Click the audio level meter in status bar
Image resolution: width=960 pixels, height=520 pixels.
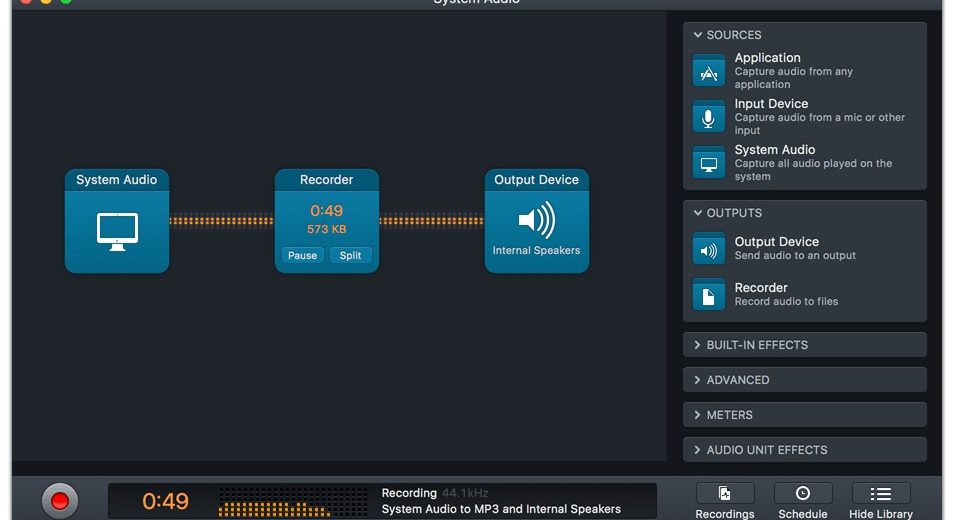click(x=292, y=502)
